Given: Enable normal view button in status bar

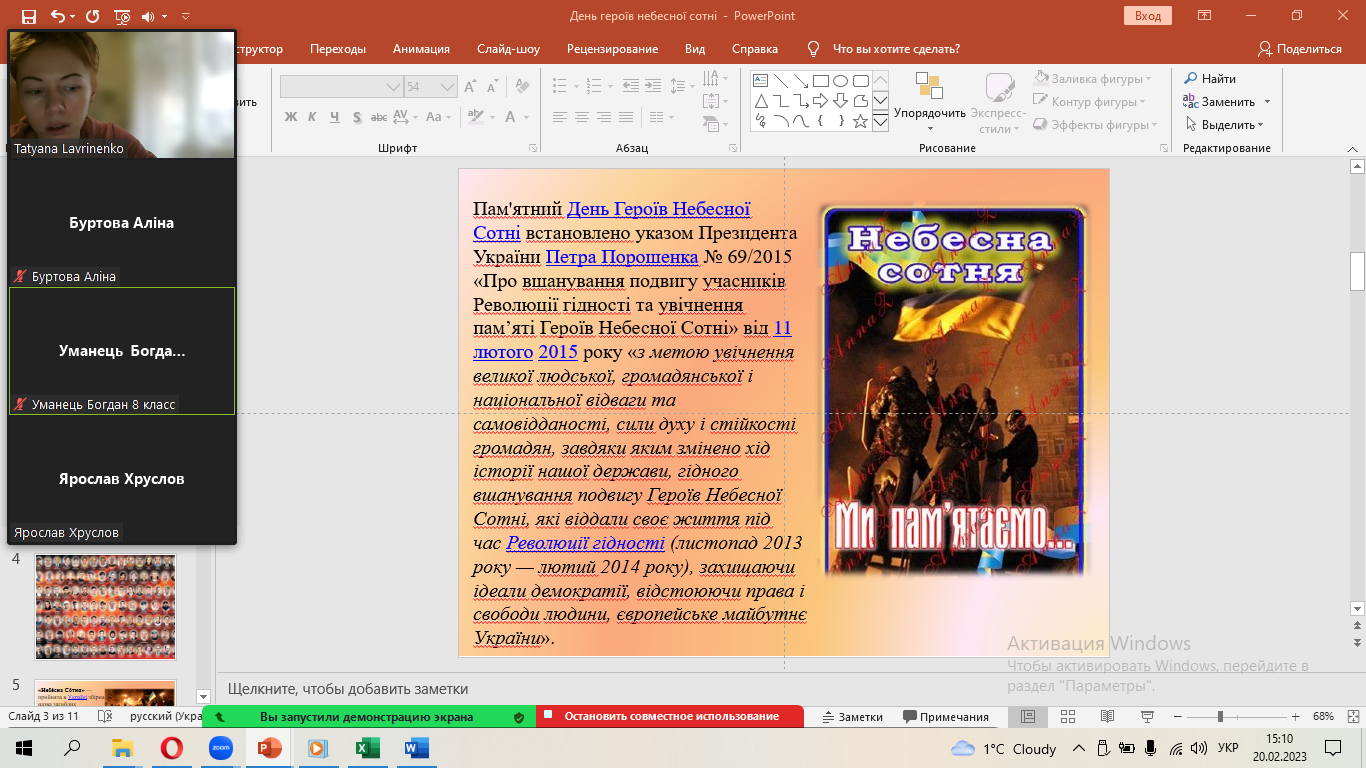Looking at the screenshot, I should point(1027,717).
